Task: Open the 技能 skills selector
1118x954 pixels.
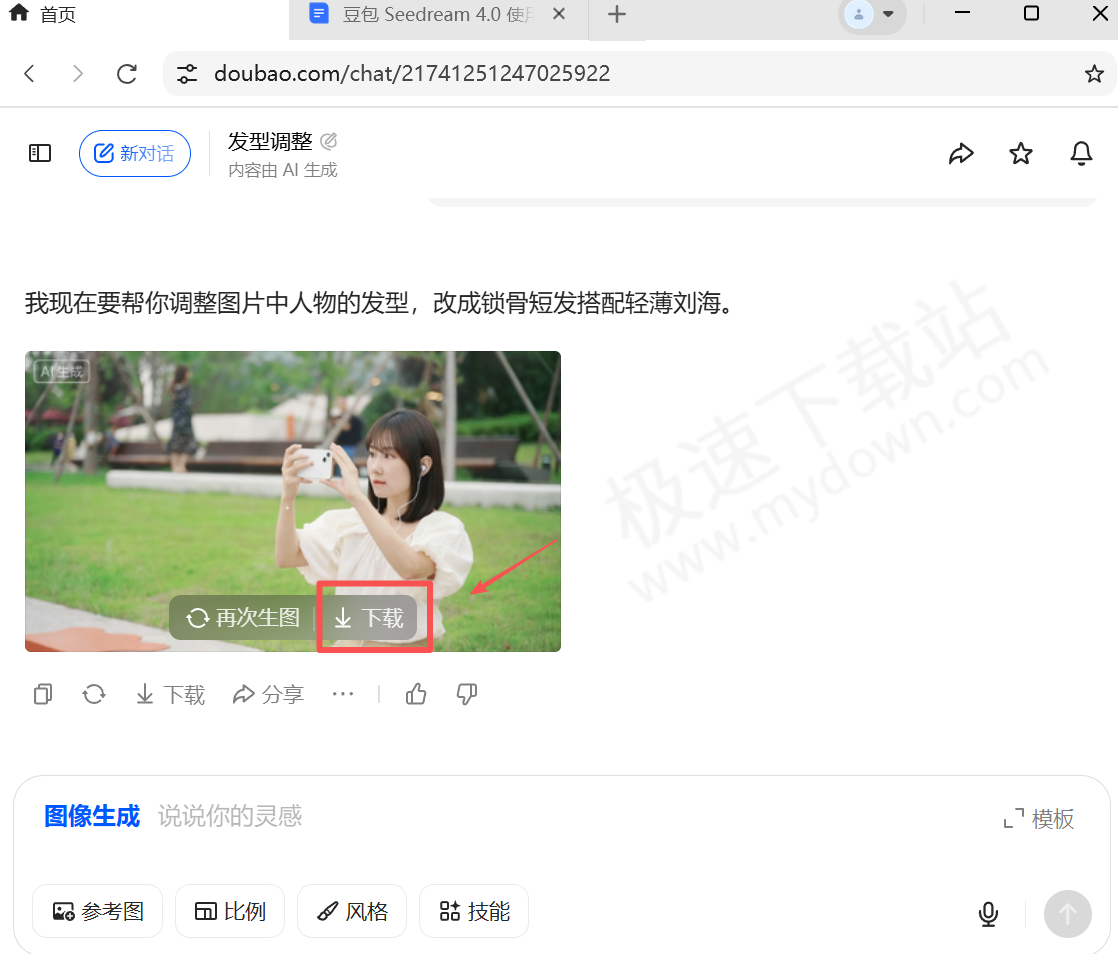Action: pyautogui.click(x=474, y=911)
